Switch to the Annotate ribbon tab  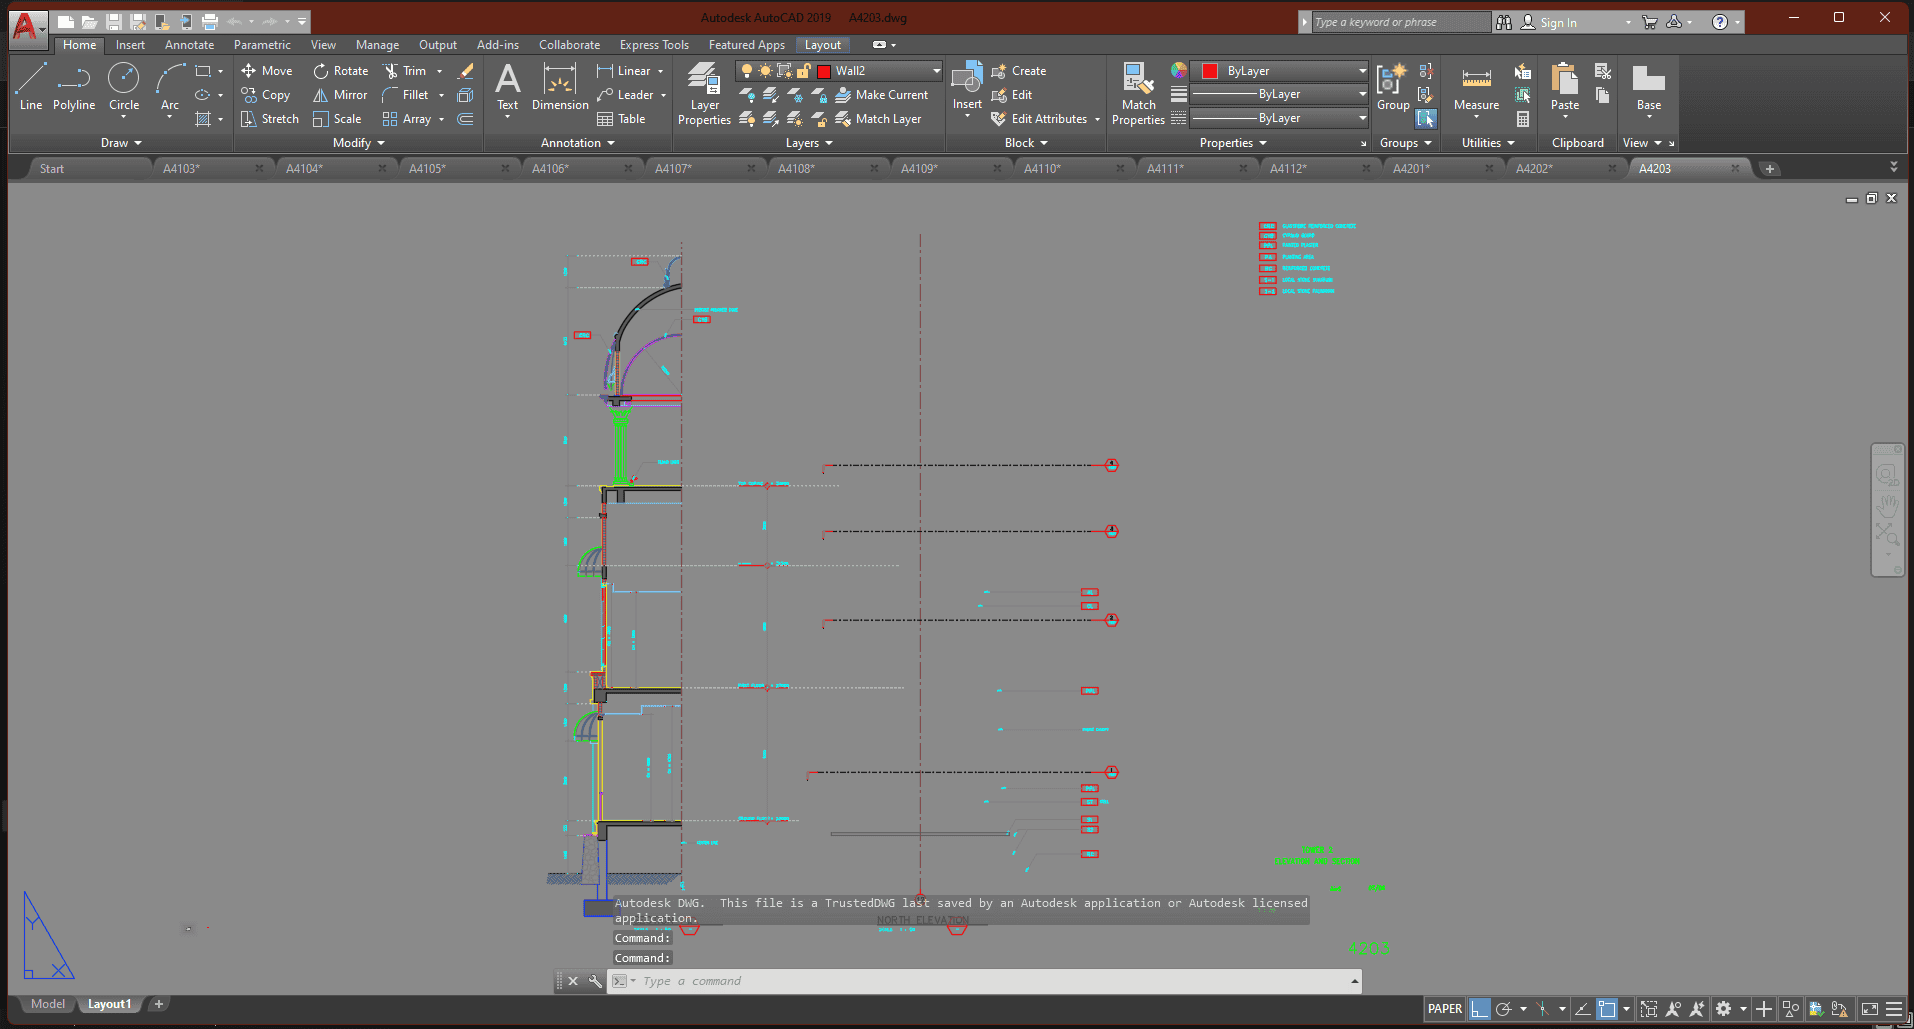coord(189,45)
